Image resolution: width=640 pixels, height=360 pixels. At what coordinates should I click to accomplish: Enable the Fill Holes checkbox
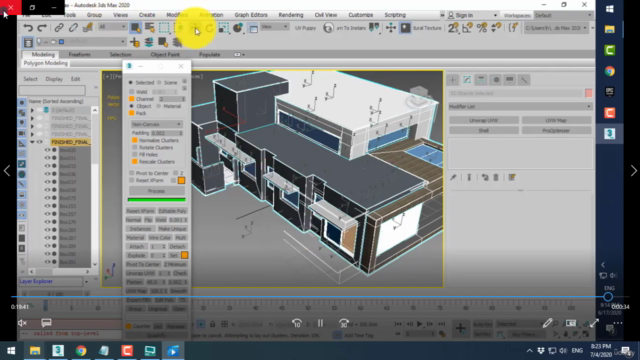135,155
